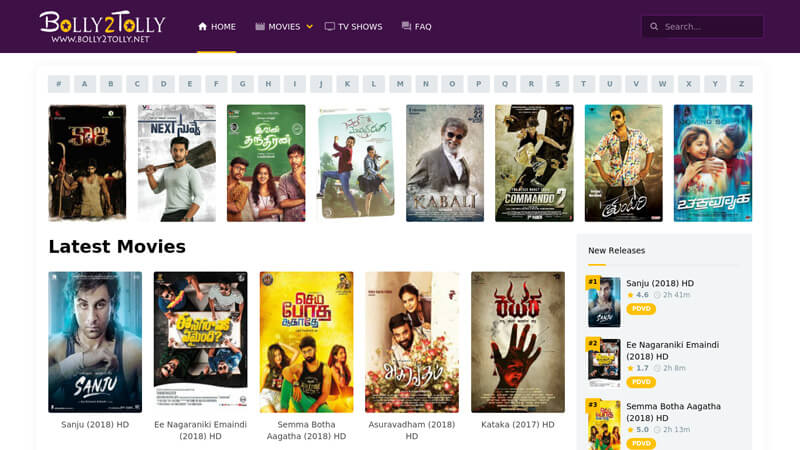The width and height of the screenshot is (800, 450).
Task: Click the Bolly2Tolly site logo
Action: tap(103, 27)
